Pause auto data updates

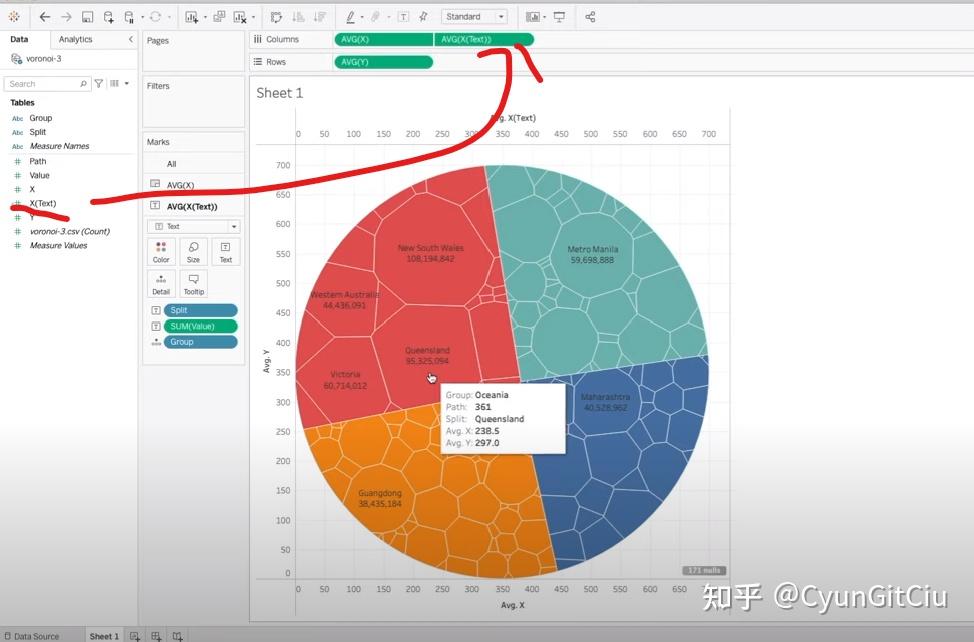pos(129,17)
